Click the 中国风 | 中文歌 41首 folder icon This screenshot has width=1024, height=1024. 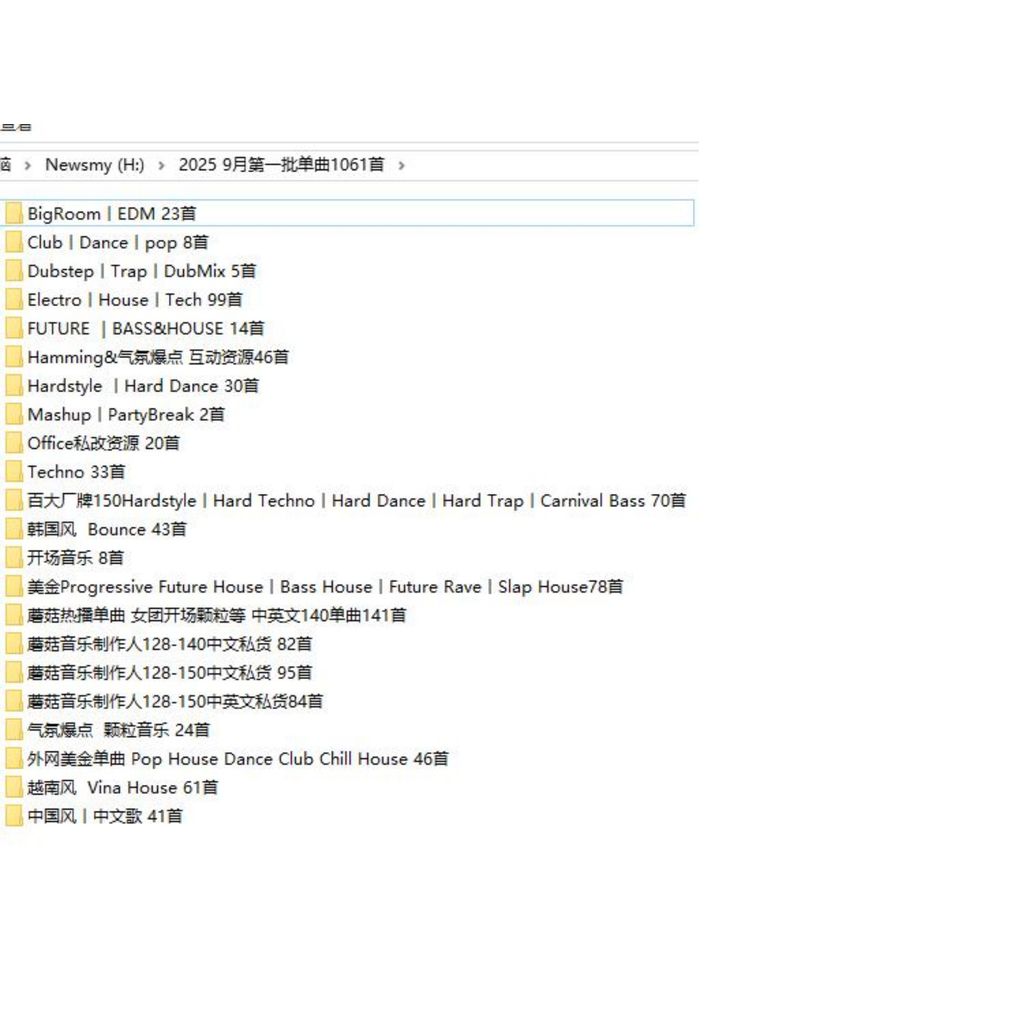click(14, 817)
